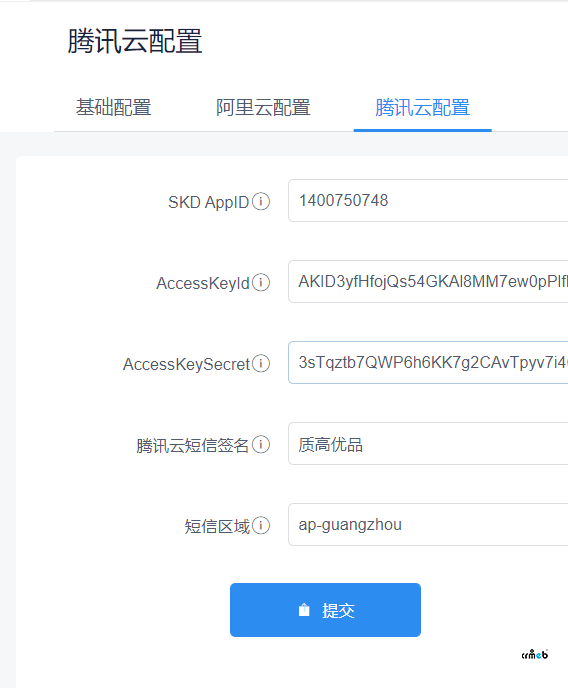
Task: Click the info icon beside AccessKeySecret
Action: 261,363
